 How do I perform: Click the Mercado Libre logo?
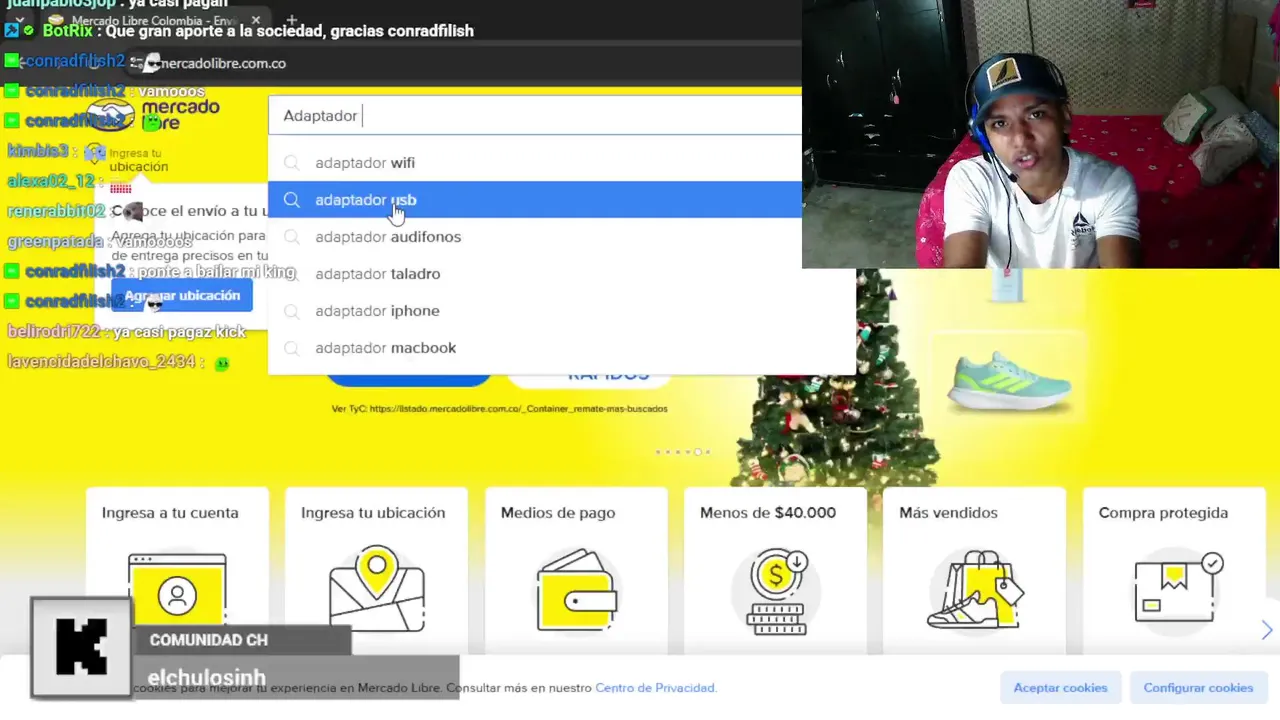pyautogui.click(x=152, y=114)
